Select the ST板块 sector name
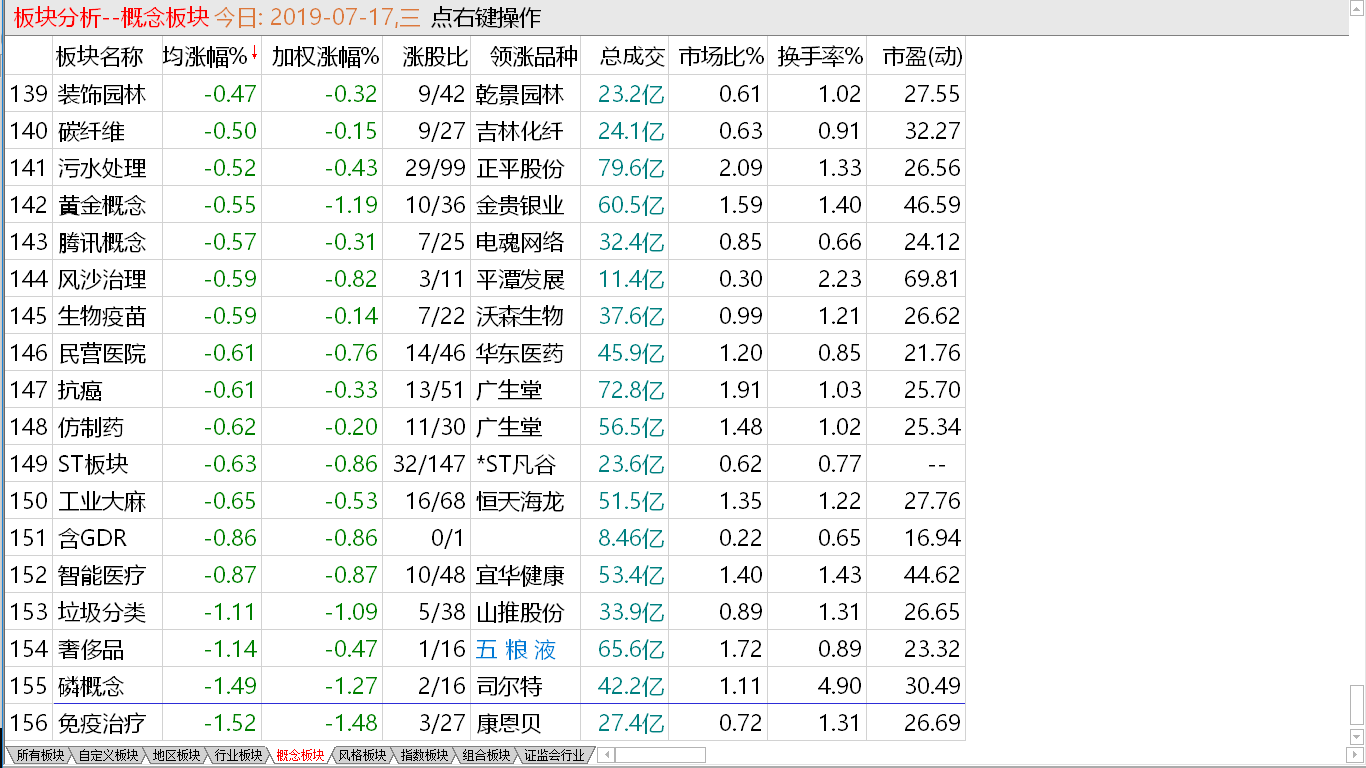Screen dimensions: 1366x768 pyautogui.click(x=94, y=464)
